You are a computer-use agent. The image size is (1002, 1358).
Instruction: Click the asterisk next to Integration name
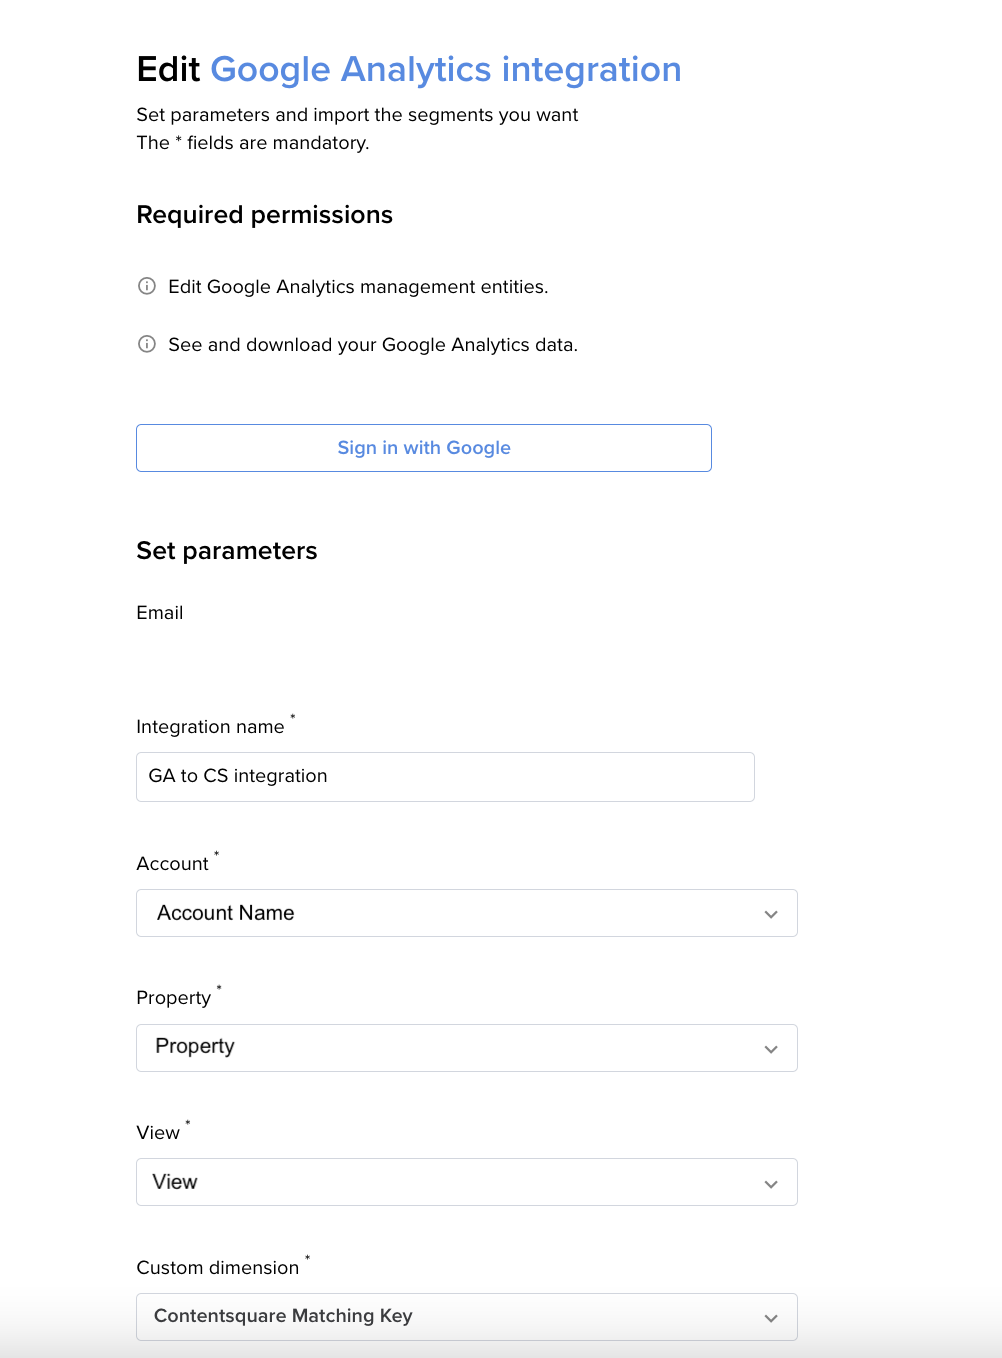(x=292, y=719)
